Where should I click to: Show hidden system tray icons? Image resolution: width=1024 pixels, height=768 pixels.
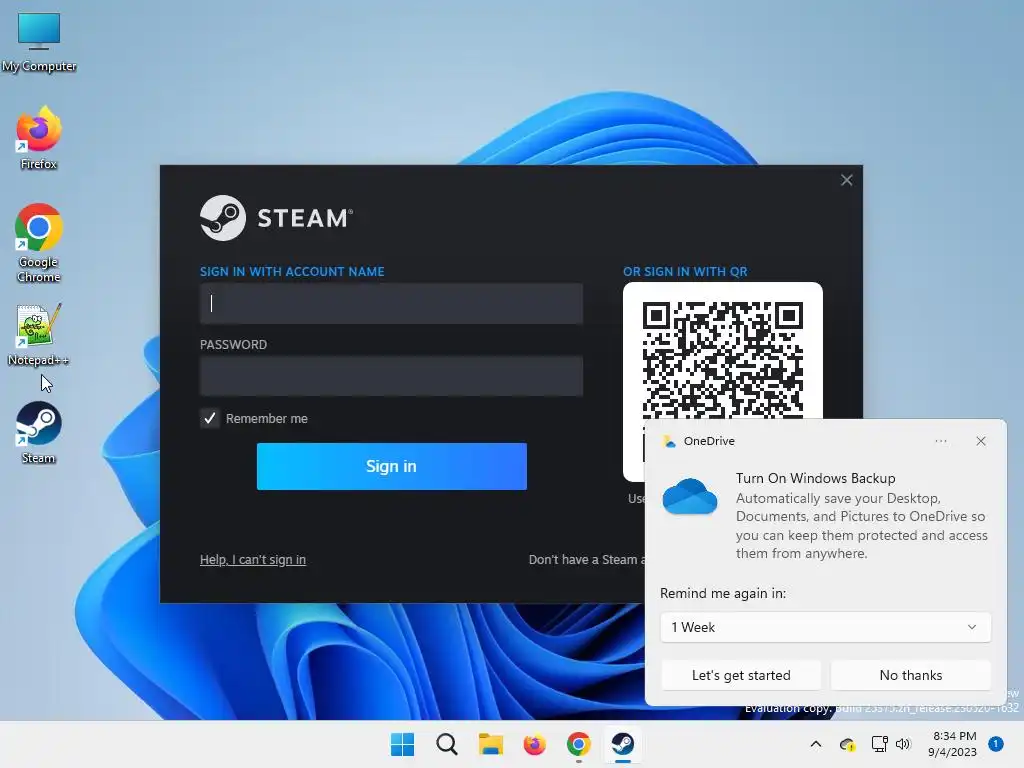[816, 744]
